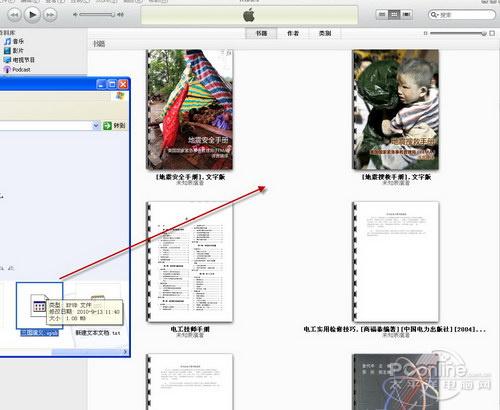500x410 pixels.
Task: Open the Podcast library in sidebar
Action: coord(17,69)
